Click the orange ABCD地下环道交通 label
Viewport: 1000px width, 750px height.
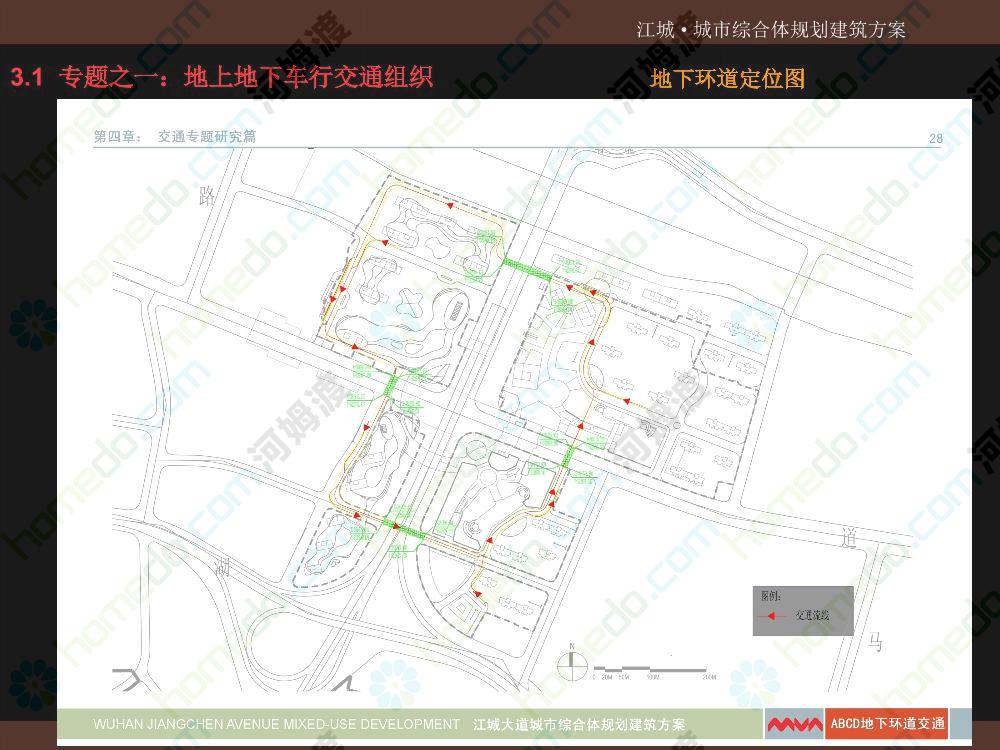pos(887,723)
